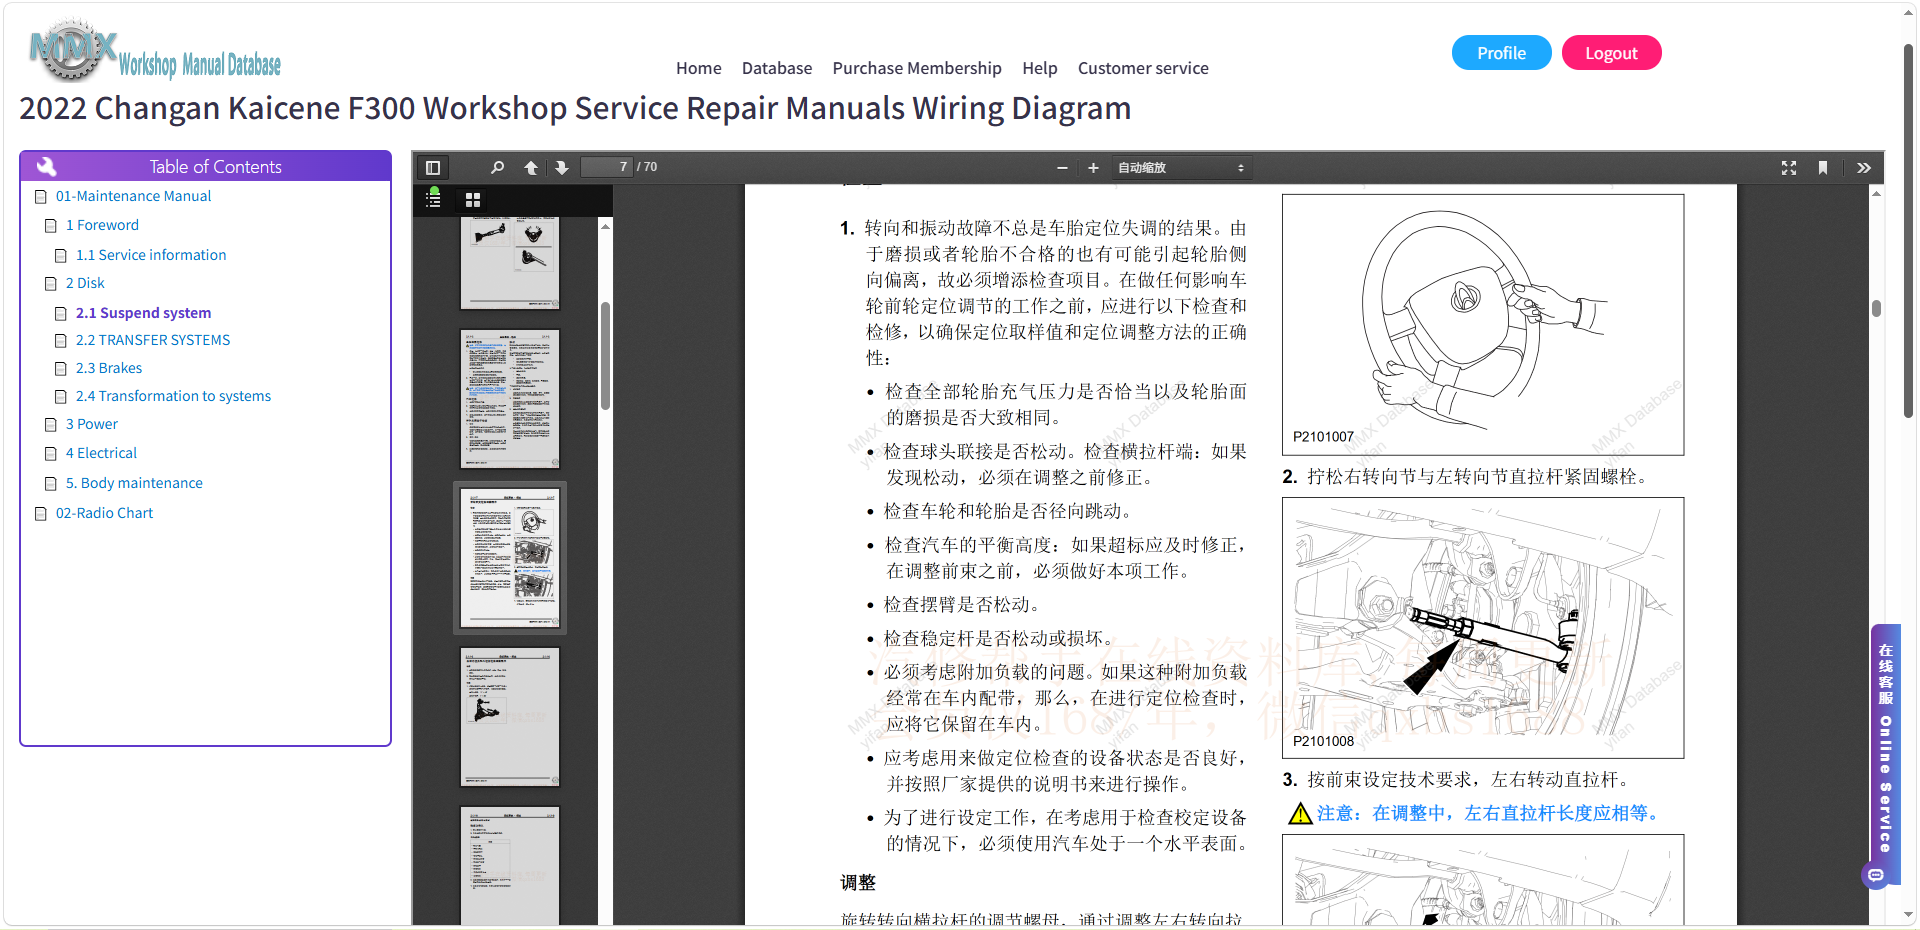Toggle the PDF sidebar panel
Screen dimensions: 1920x930
pos(433,168)
